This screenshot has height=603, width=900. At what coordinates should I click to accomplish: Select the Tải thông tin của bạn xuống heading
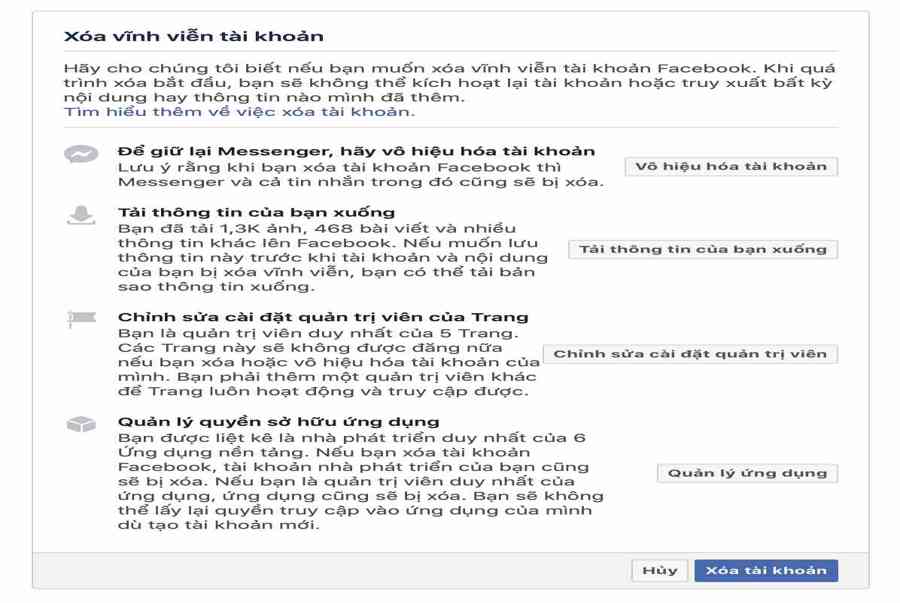(256, 212)
